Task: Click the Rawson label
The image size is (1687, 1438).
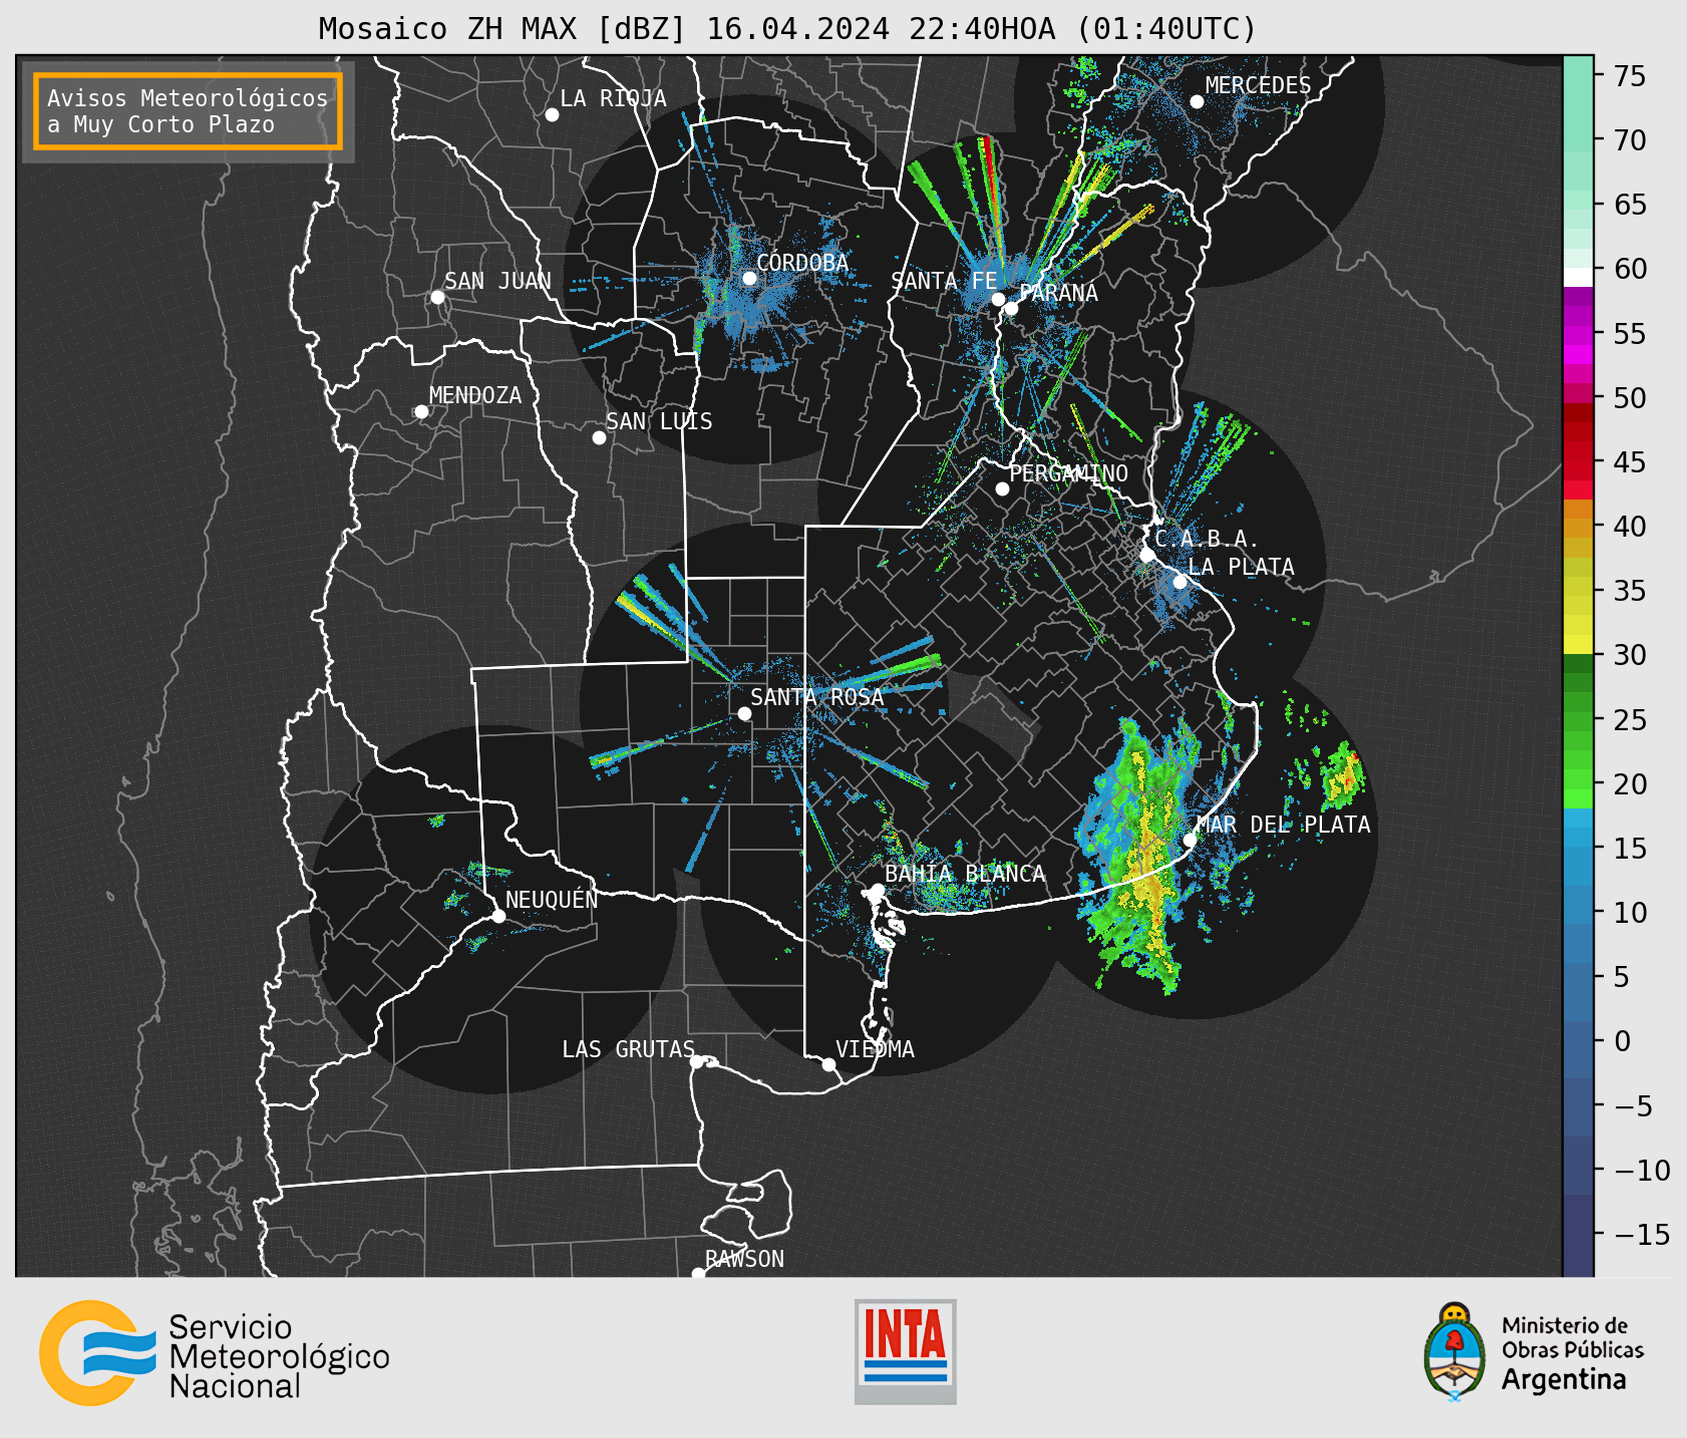Action: pos(744,1259)
